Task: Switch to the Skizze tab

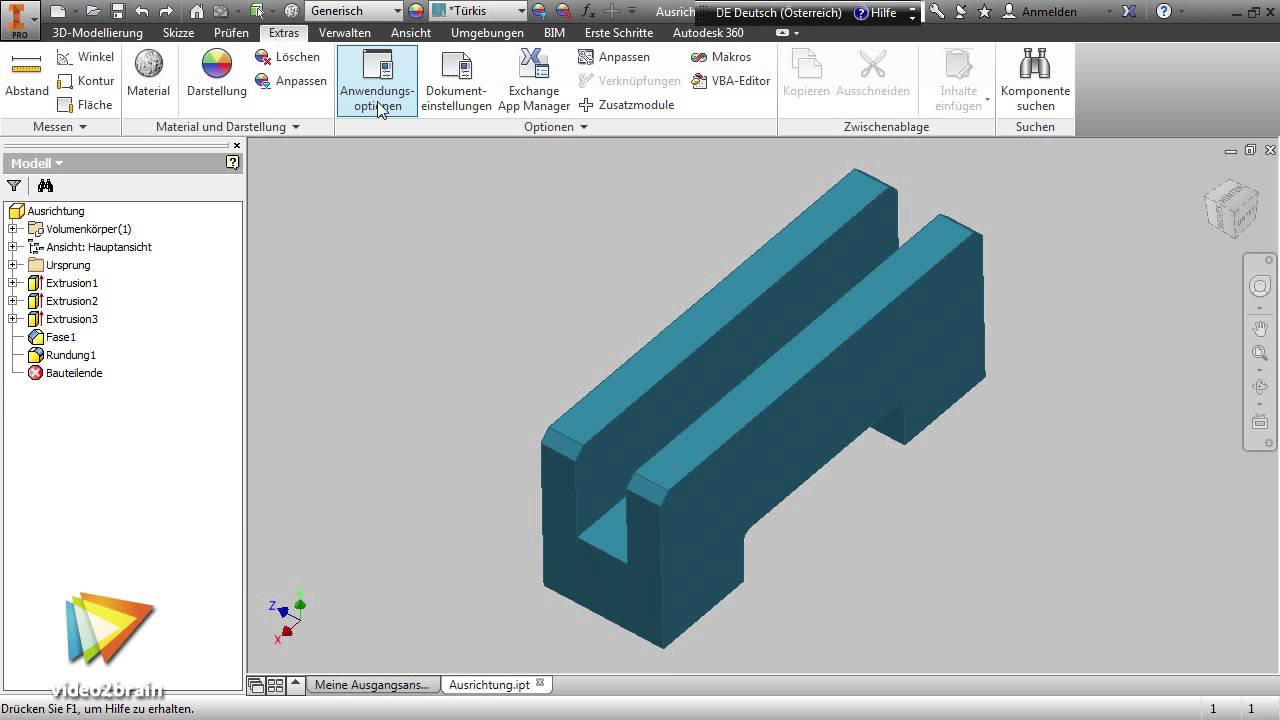Action: tap(179, 33)
